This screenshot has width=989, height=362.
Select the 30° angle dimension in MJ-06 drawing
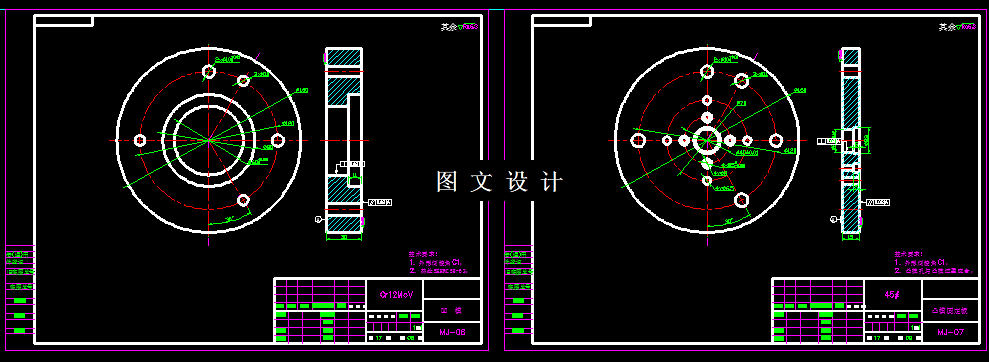tap(229, 220)
